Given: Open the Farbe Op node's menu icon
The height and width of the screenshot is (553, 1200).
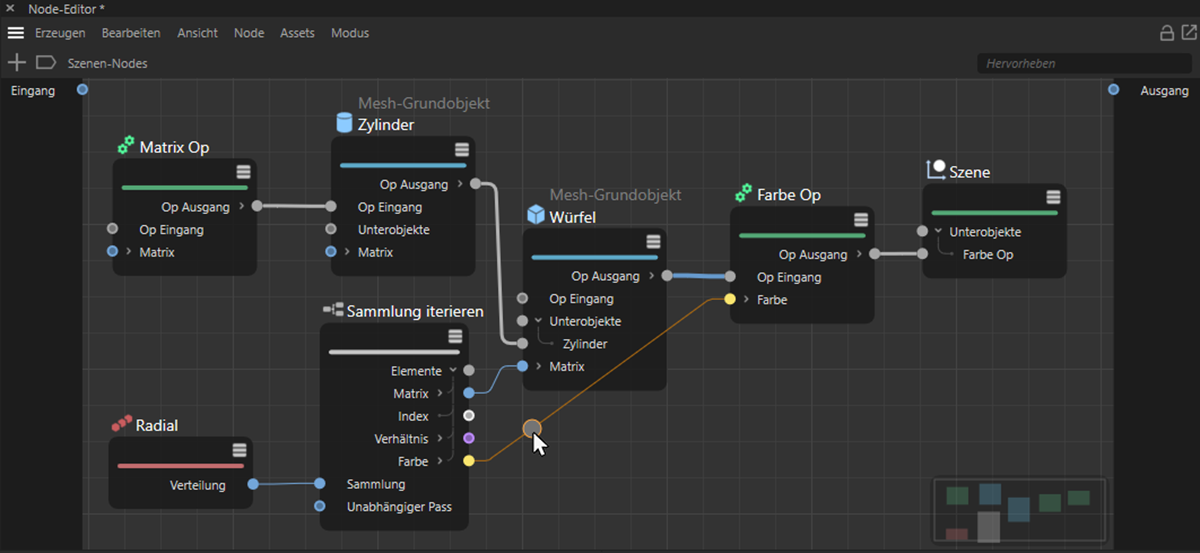Looking at the screenshot, I should coord(861,220).
